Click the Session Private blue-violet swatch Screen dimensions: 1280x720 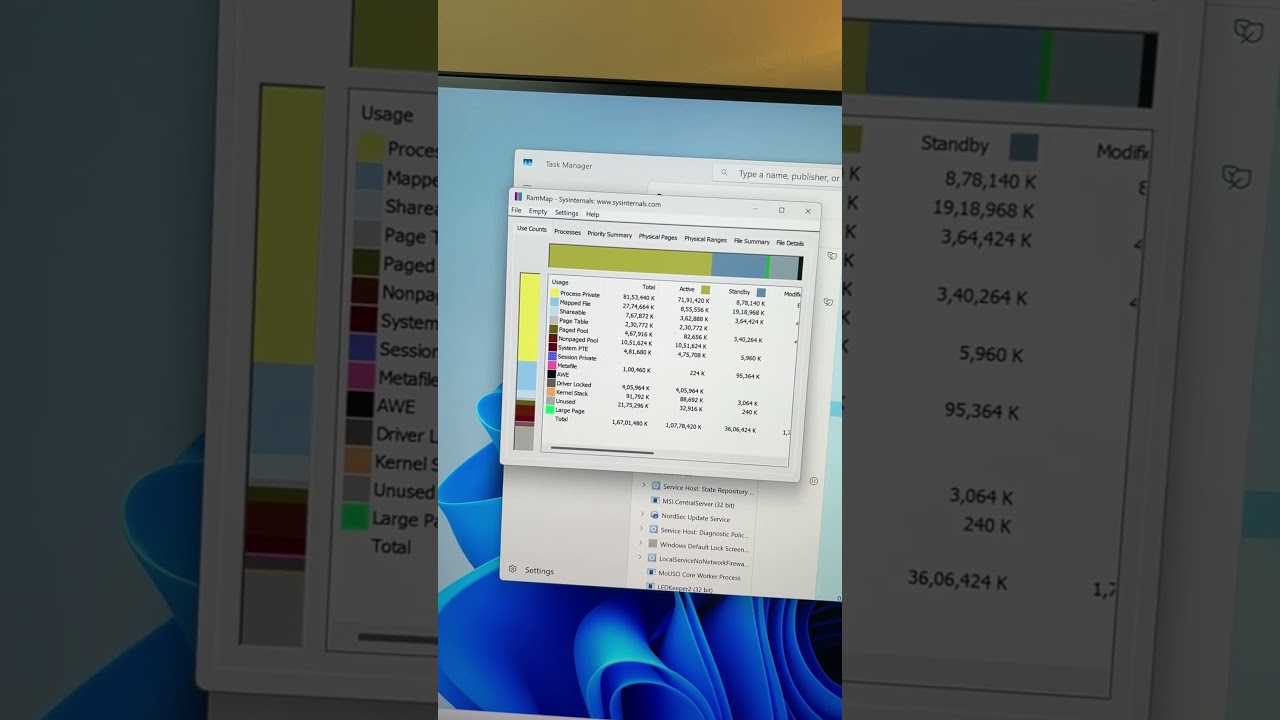[552, 356]
